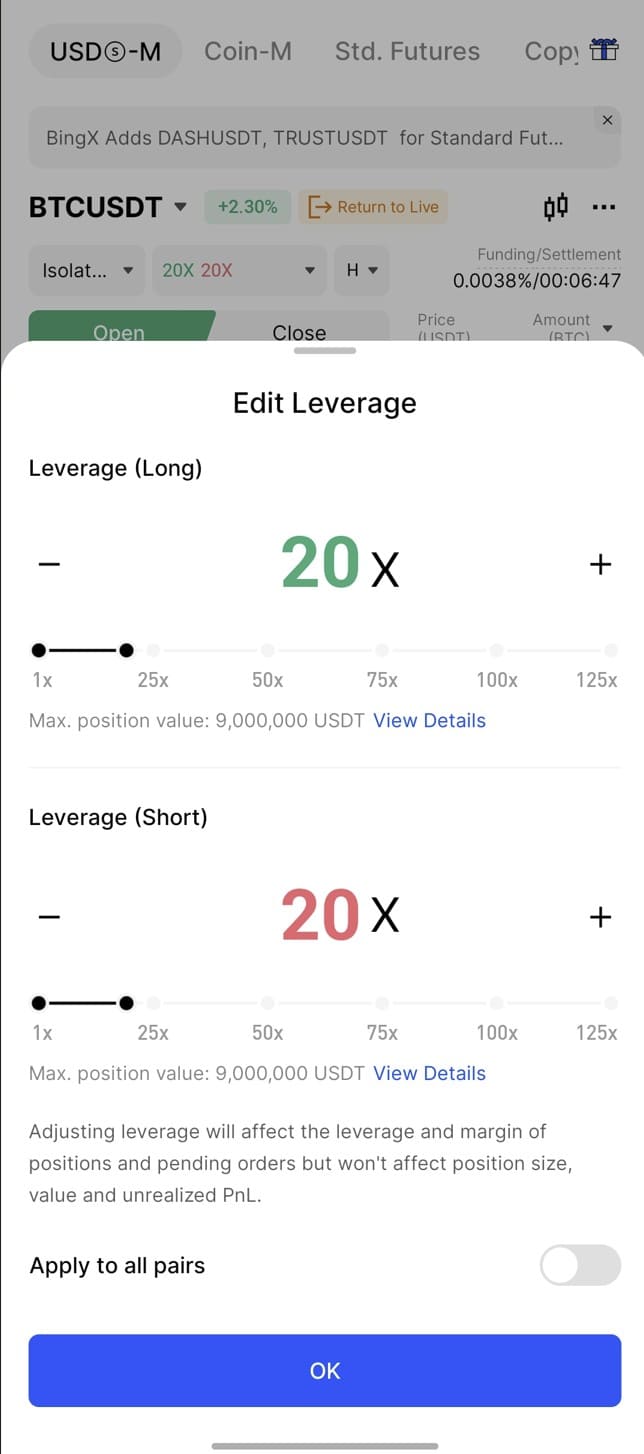
Task: Open the candlestick chart icon
Action: coord(556,207)
